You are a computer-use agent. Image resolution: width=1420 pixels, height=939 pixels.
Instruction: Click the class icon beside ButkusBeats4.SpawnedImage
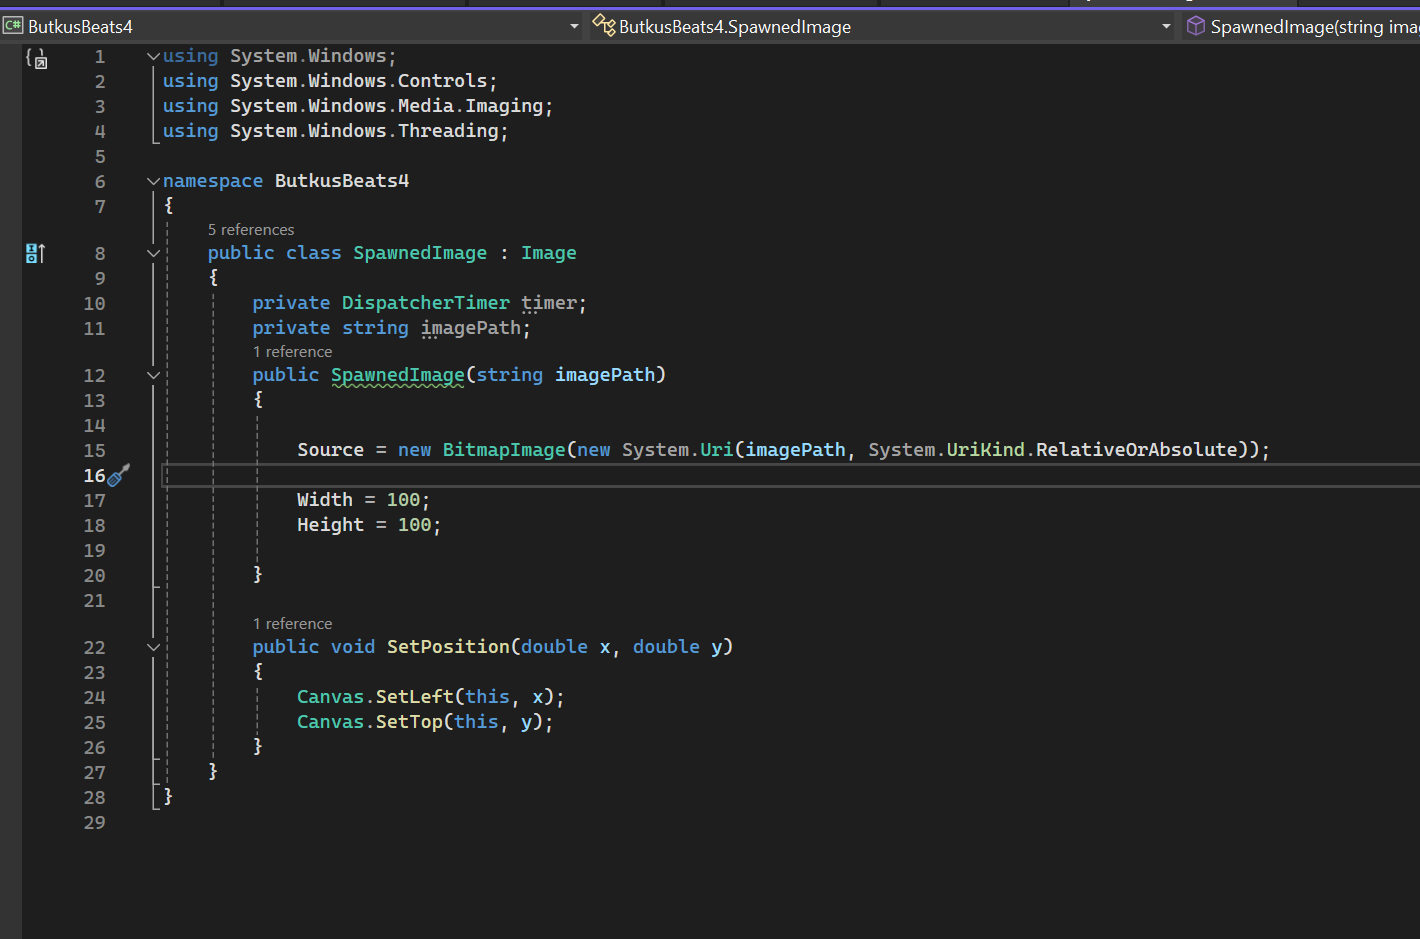603,26
